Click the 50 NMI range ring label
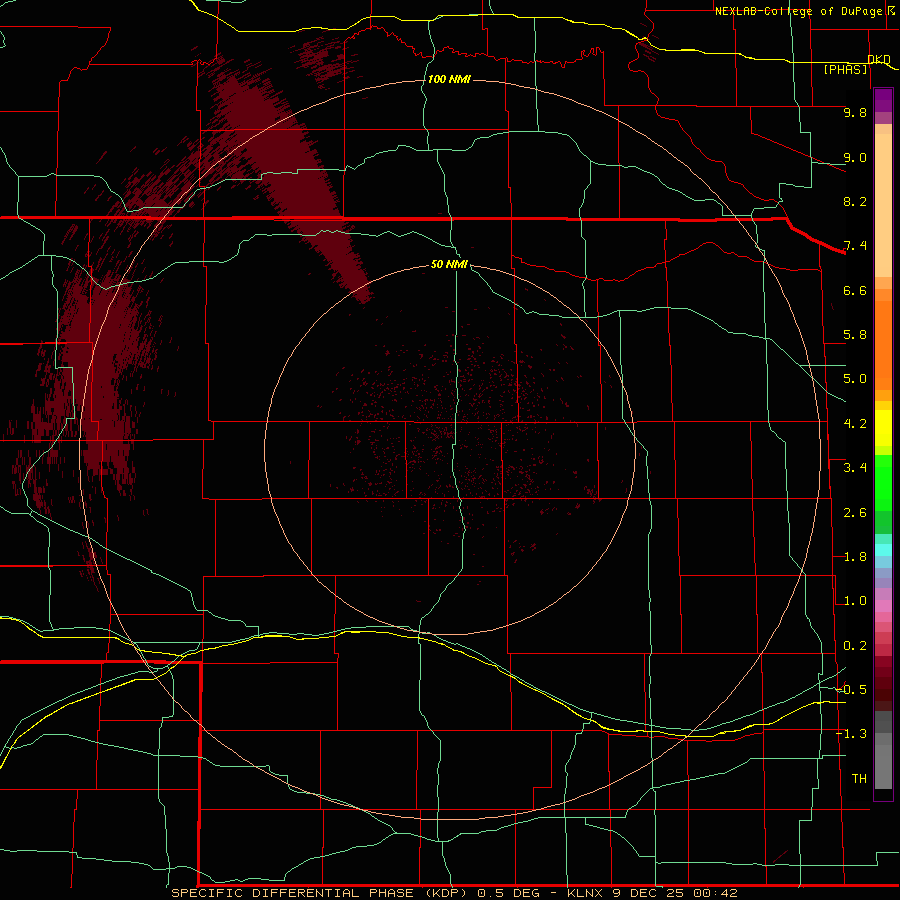 pos(449,264)
